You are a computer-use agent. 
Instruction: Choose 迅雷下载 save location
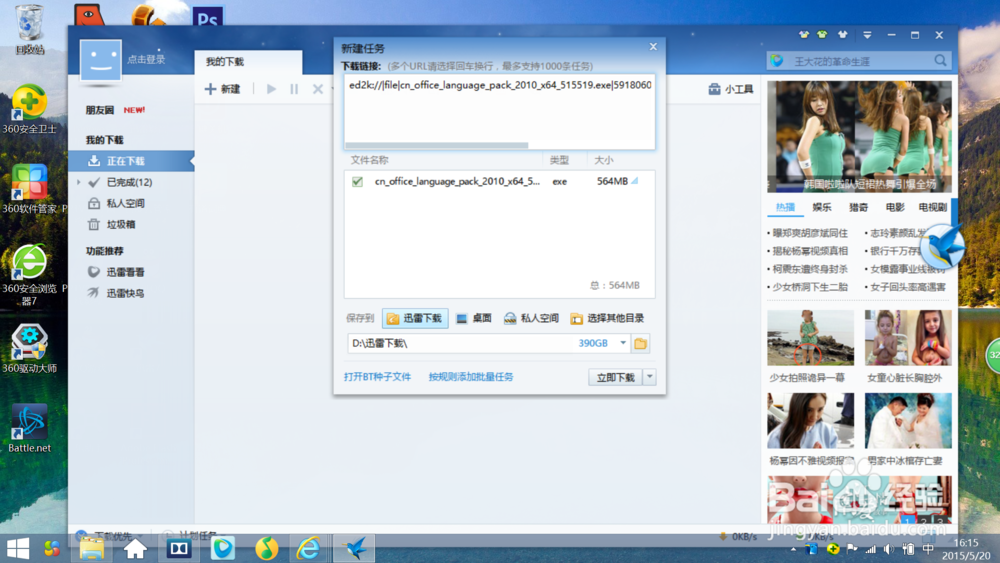point(415,318)
